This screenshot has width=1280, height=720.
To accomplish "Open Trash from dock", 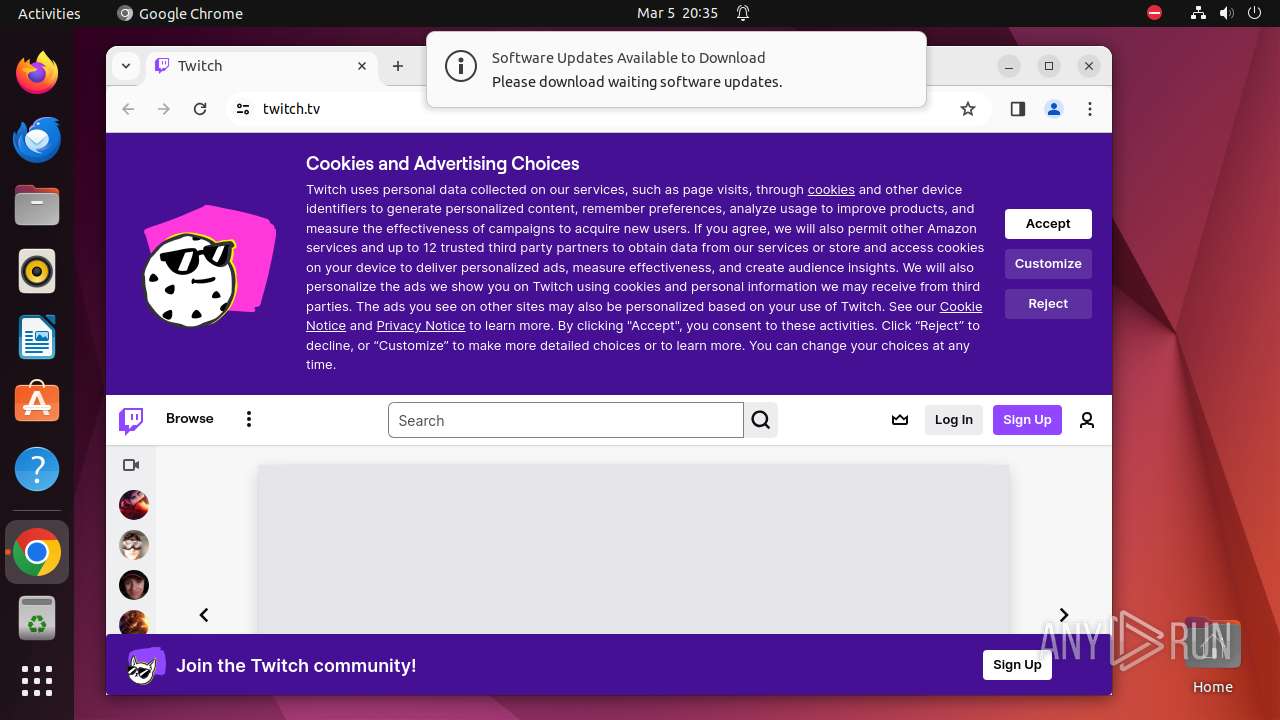I will coord(37,618).
